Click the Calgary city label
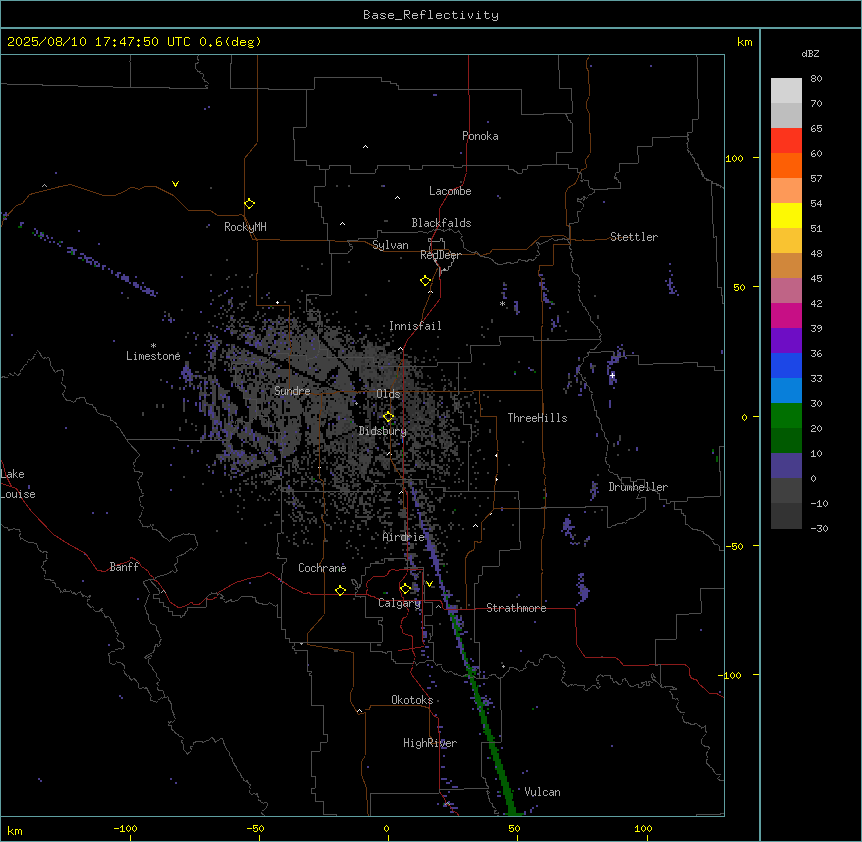Viewport: 862px width, 842px height. pos(400,603)
